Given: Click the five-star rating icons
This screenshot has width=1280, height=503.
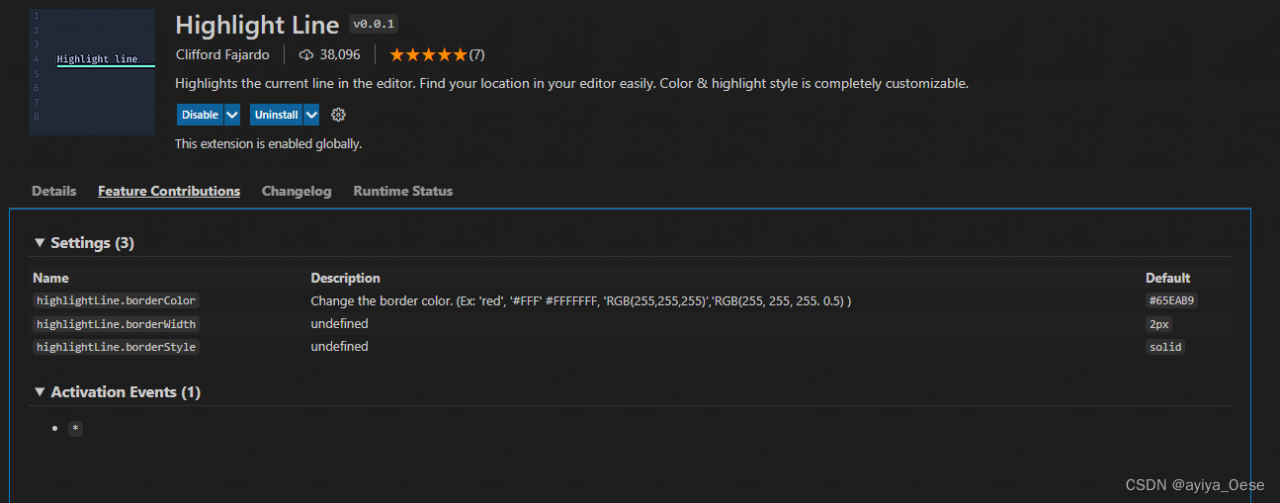Looking at the screenshot, I should point(427,55).
